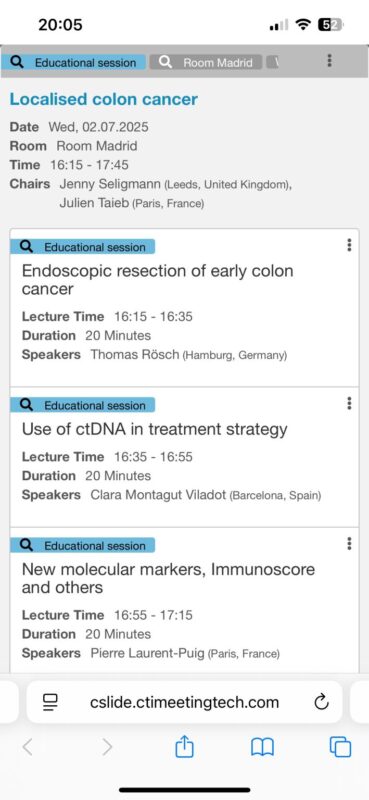Select the Room Madrid filter tab

coord(206,62)
